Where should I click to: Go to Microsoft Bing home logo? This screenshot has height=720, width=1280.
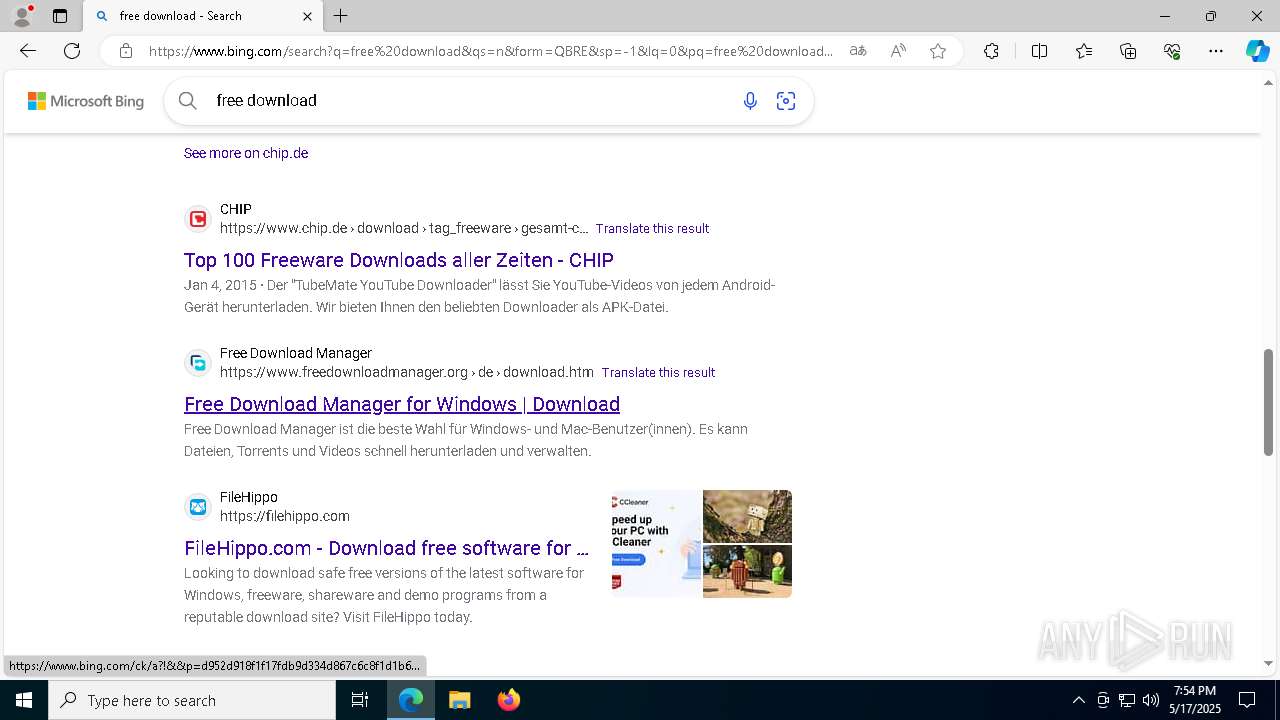86,101
